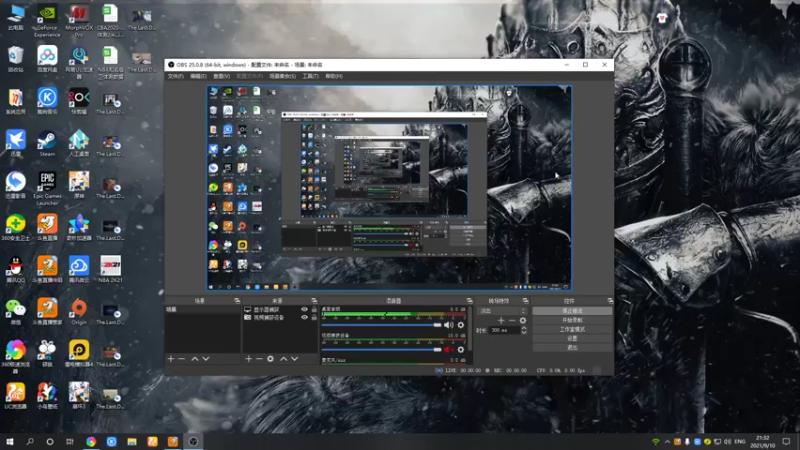Pop out the Scene Transitions dock panel

[526, 301]
